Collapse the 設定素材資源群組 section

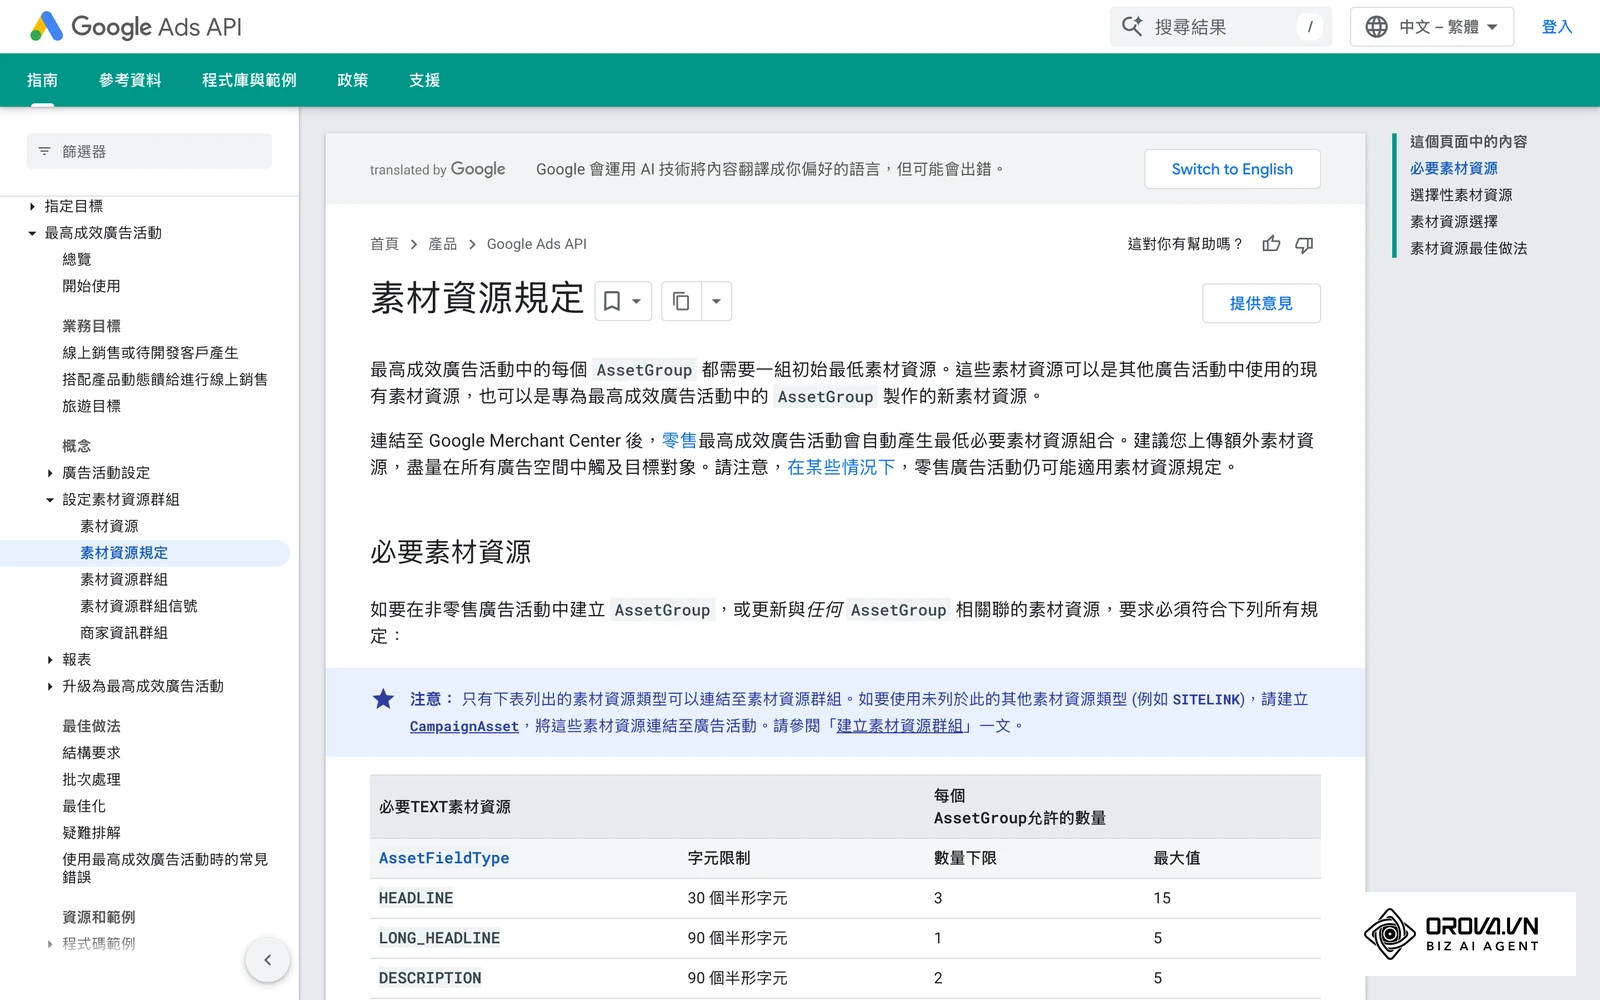50,500
